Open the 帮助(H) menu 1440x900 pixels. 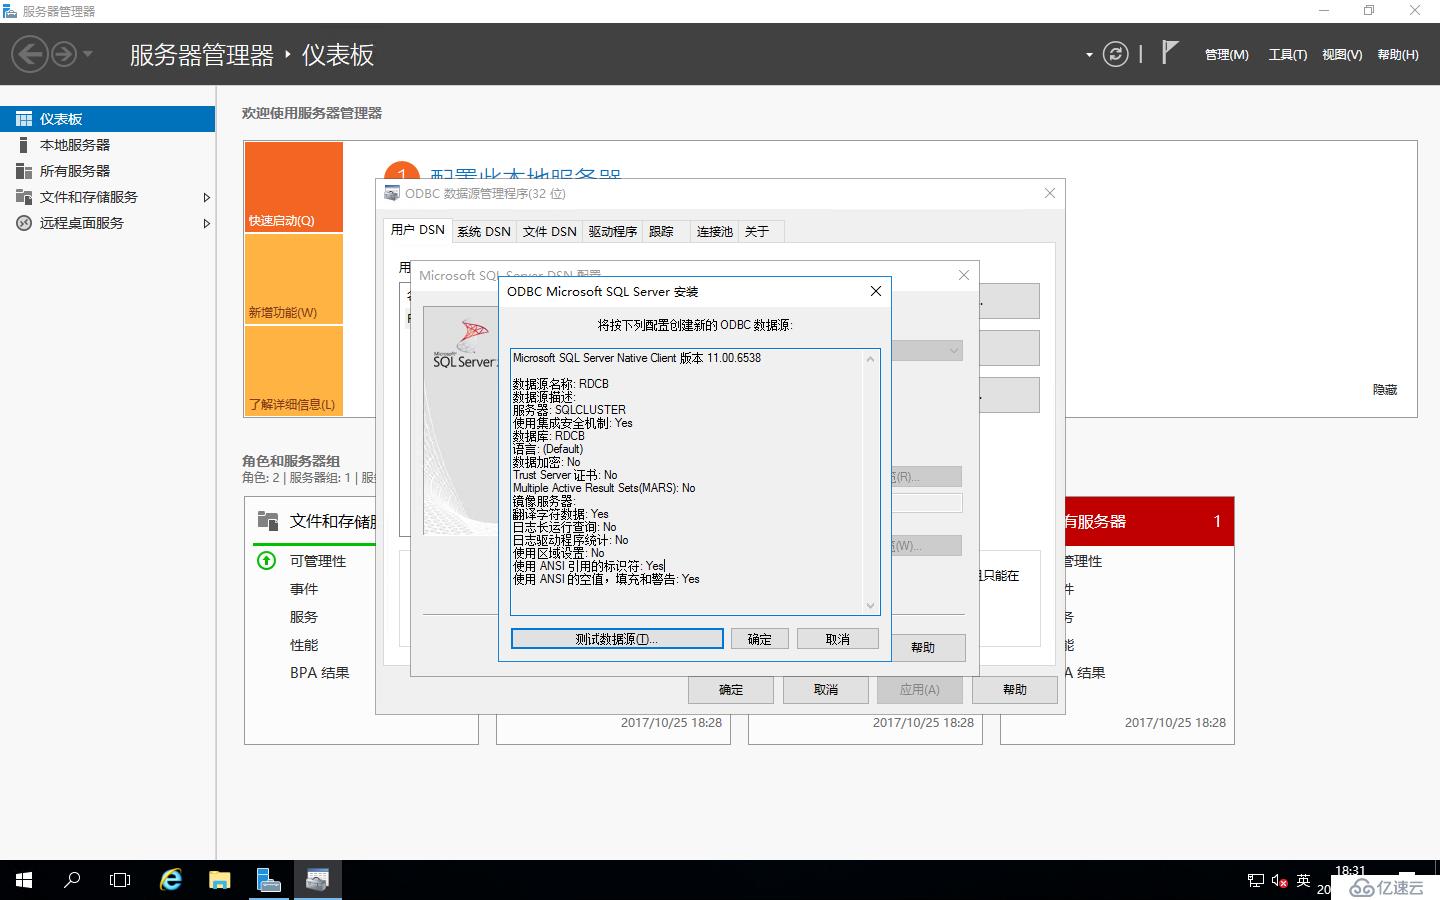1398,55
